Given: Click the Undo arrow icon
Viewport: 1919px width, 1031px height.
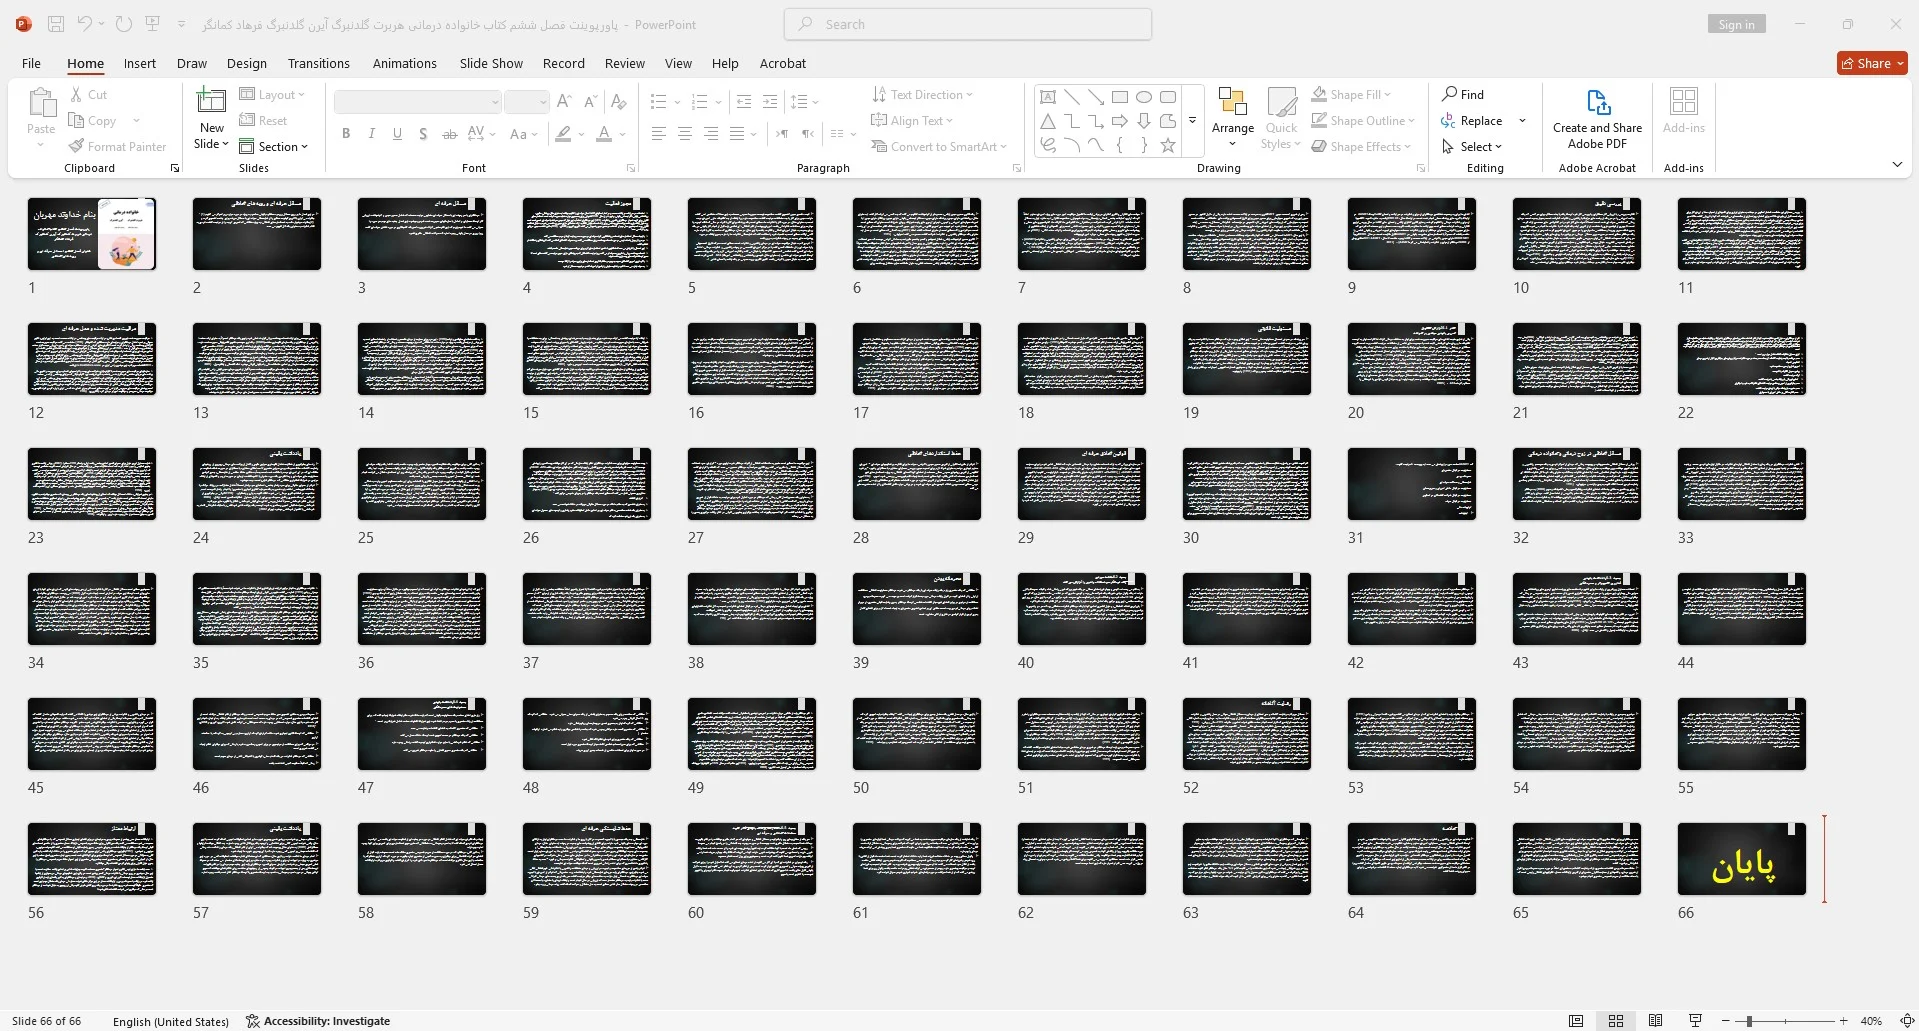Looking at the screenshot, I should [x=85, y=24].
